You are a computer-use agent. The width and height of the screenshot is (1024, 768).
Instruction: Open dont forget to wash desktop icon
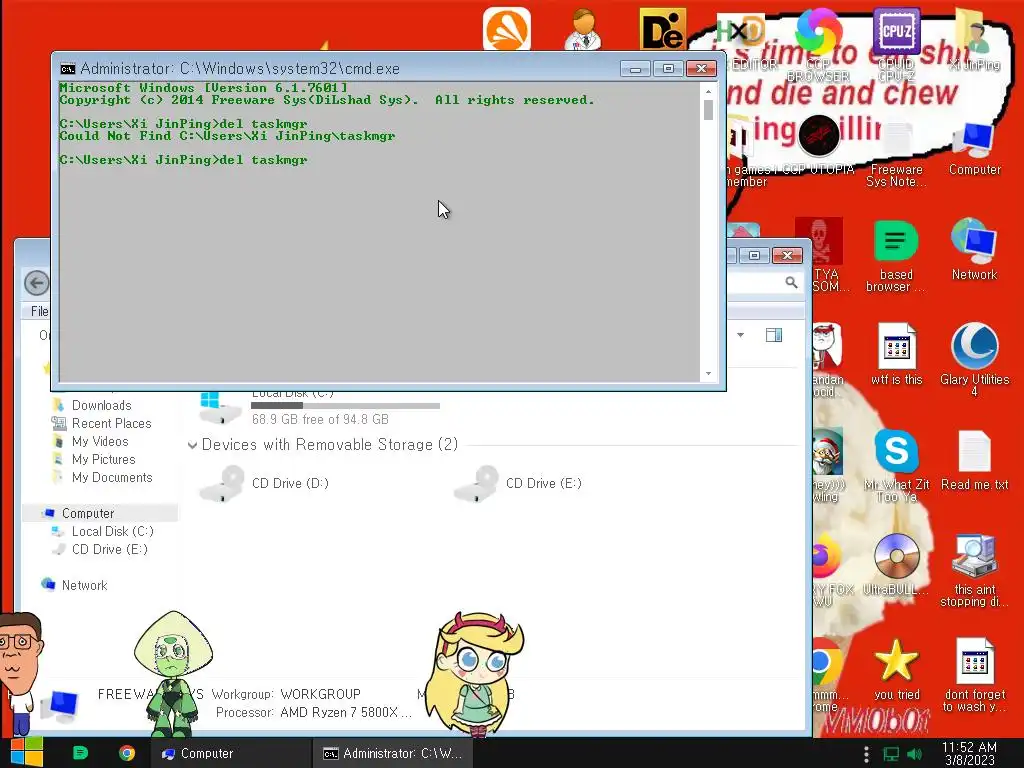974,675
